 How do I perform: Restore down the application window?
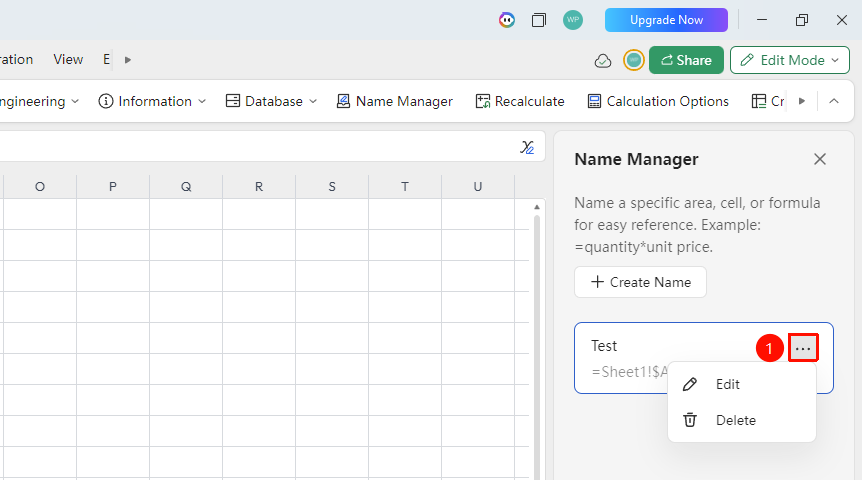[802, 20]
